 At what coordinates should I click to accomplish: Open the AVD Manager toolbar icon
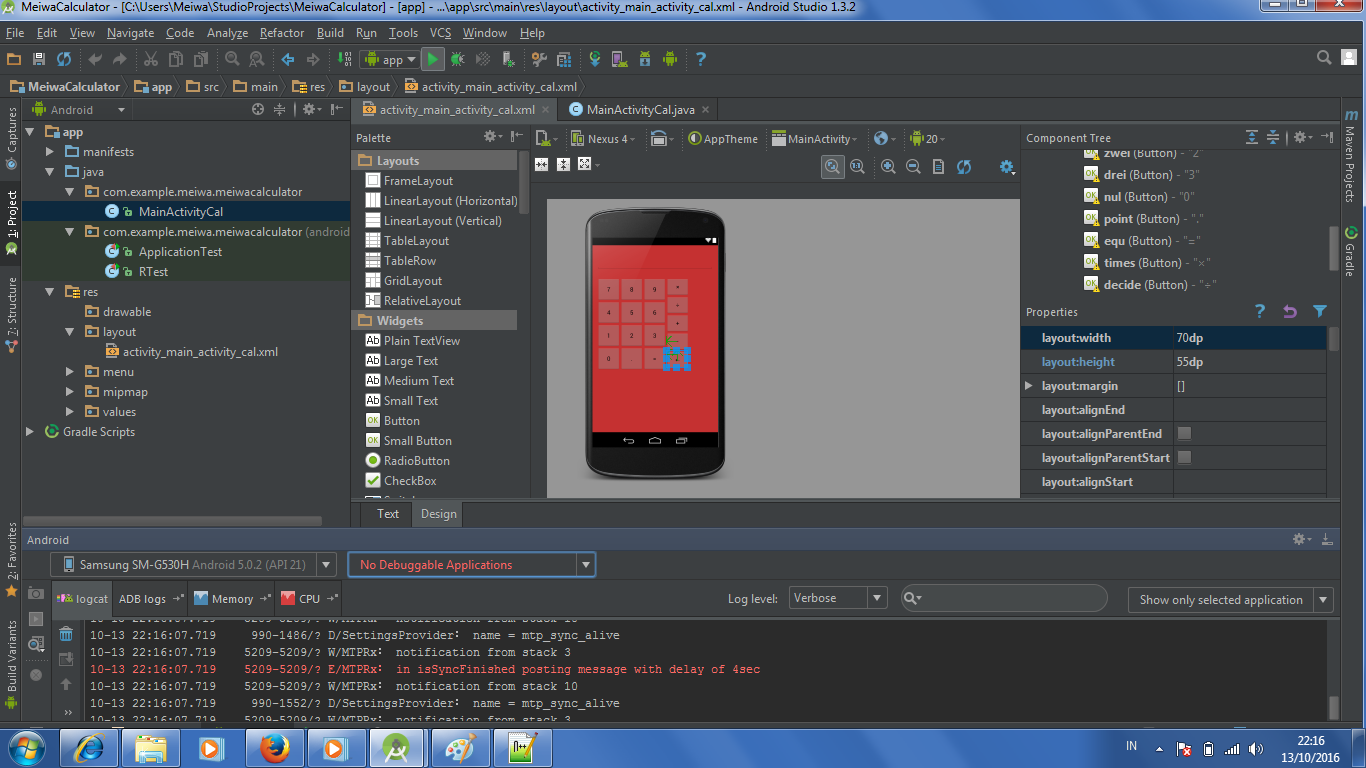coord(620,59)
